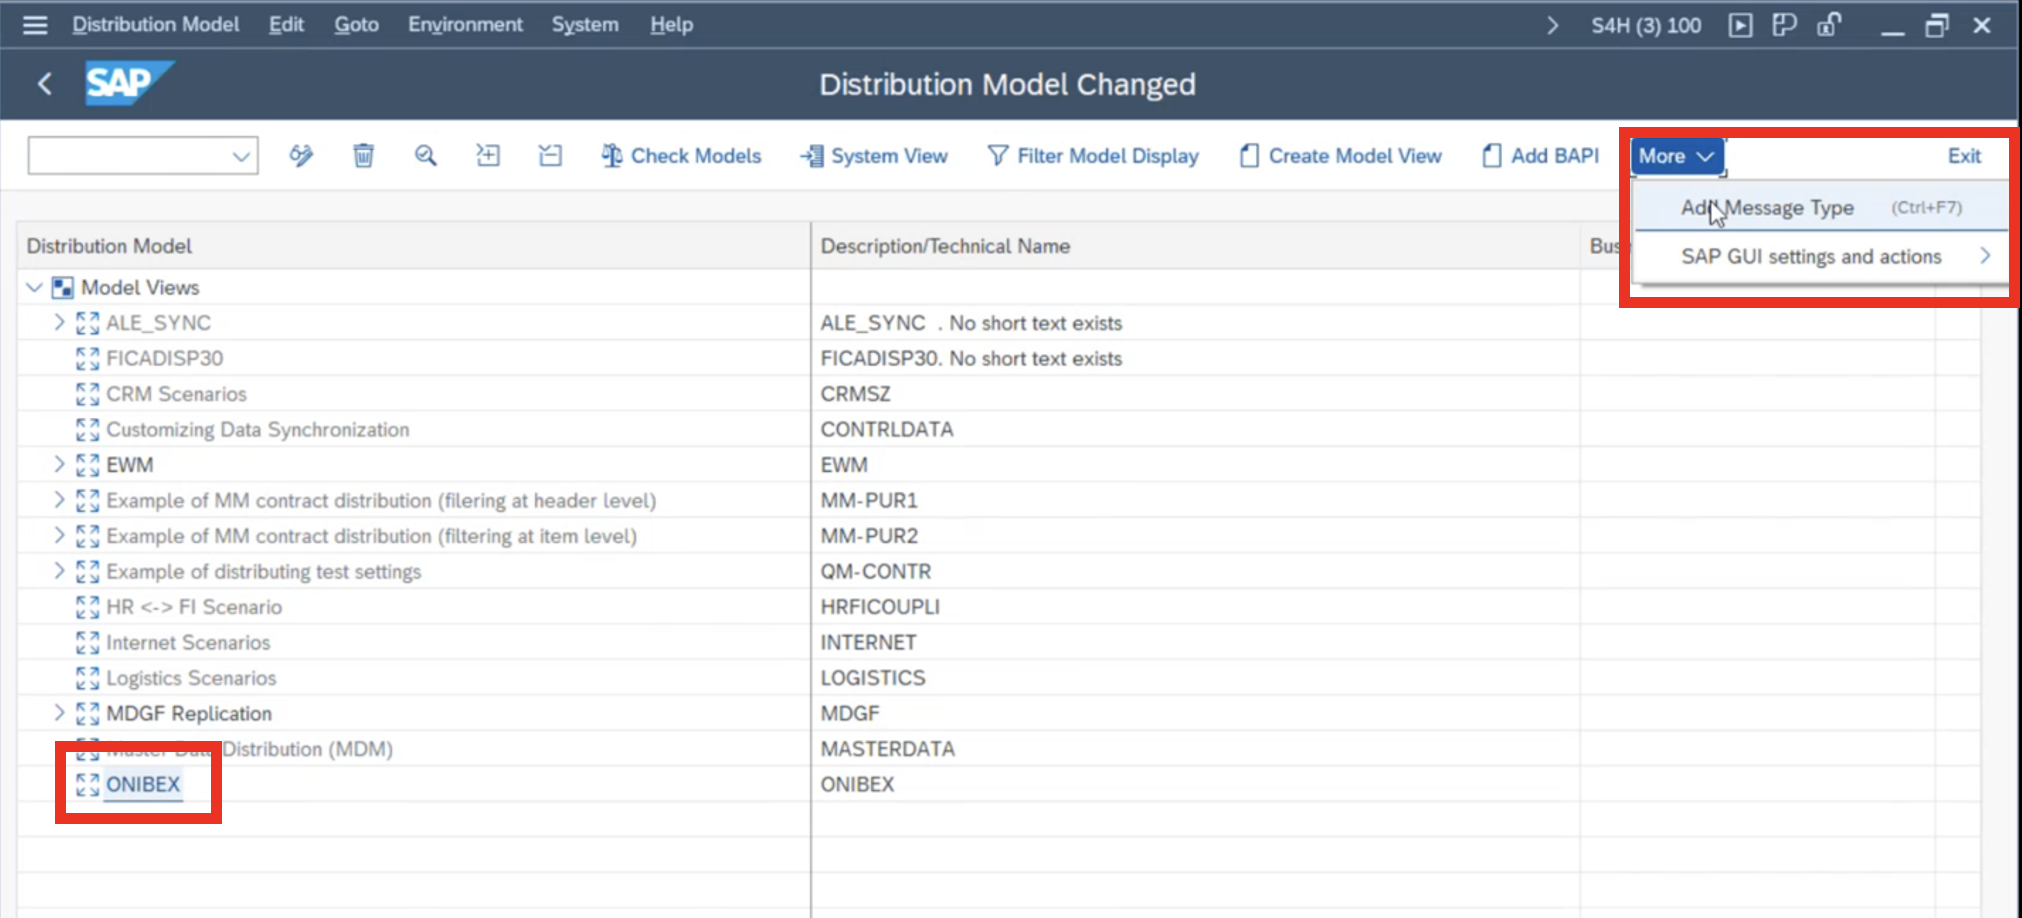Expand the ALE_SYNC model view
2022x918 pixels.
point(59,322)
